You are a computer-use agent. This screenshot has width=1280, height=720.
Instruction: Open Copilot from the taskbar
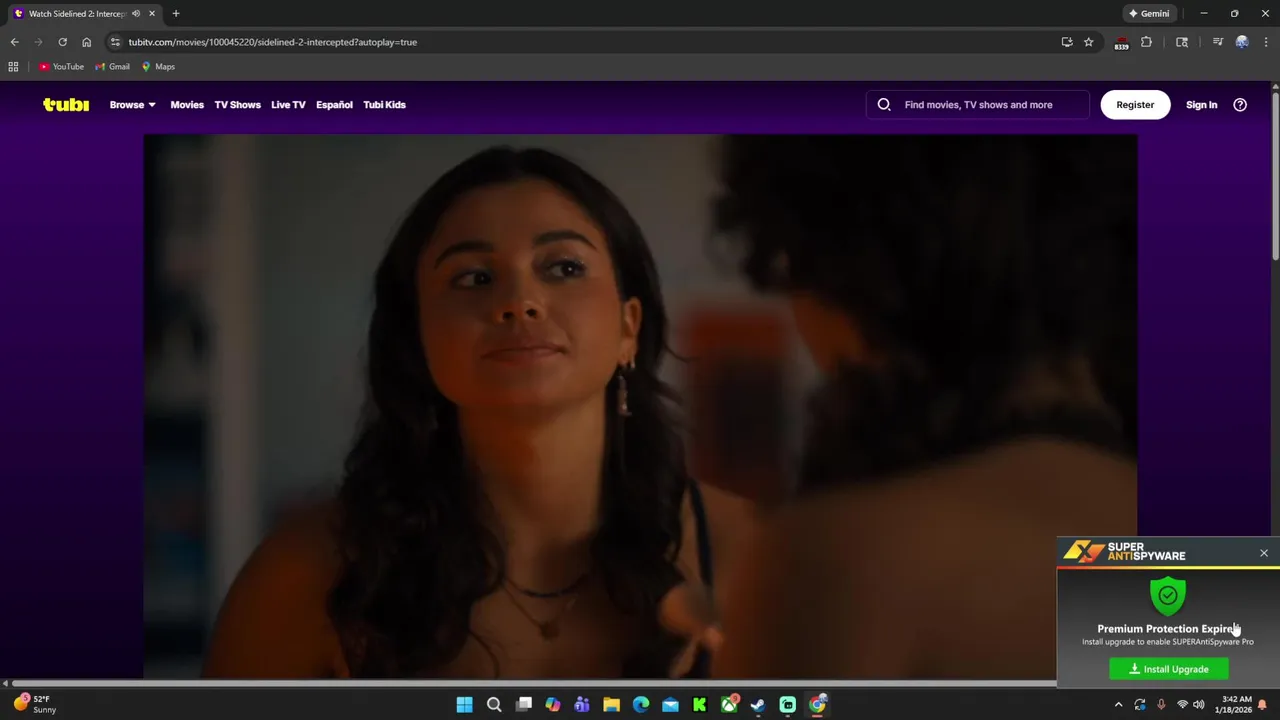click(x=553, y=705)
